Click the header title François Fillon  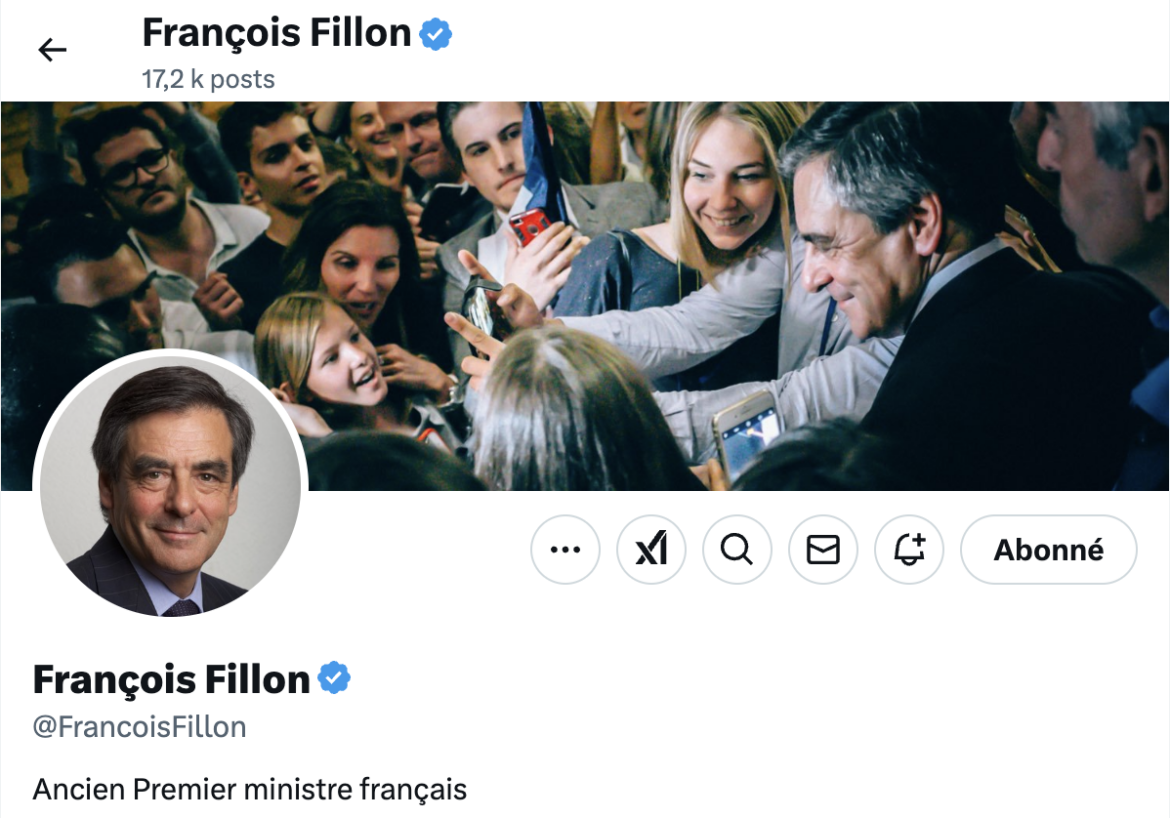[x=276, y=34]
